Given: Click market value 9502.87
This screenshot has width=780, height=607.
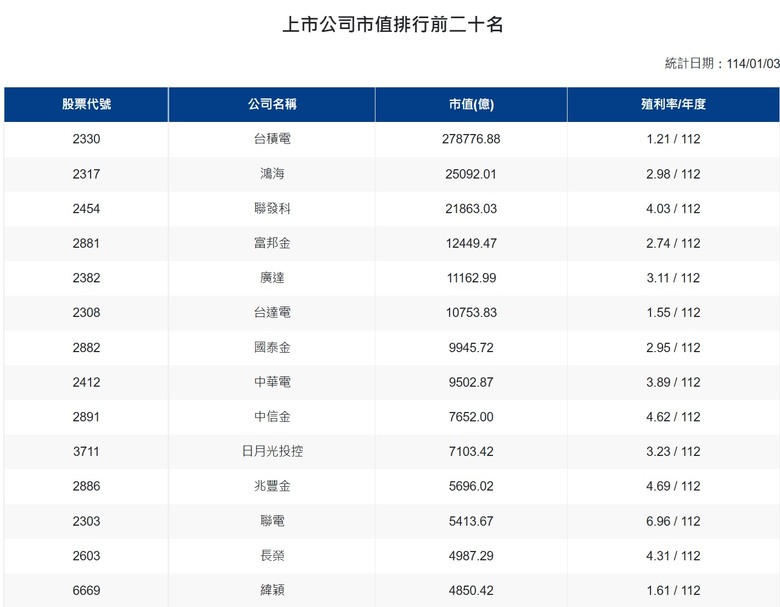Looking at the screenshot, I should point(471,383).
